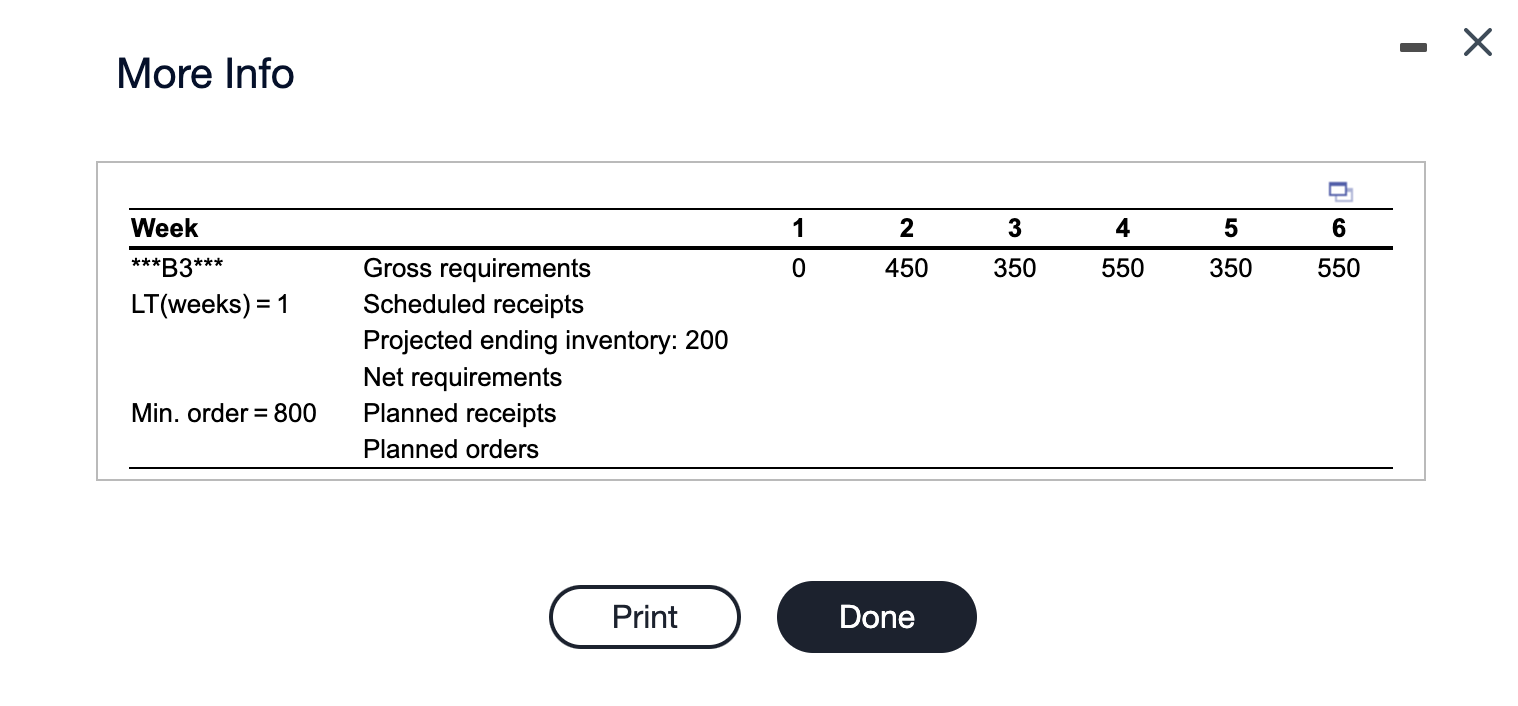Click the Print button
This screenshot has width=1518, height=706.
(x=644, y=617)
